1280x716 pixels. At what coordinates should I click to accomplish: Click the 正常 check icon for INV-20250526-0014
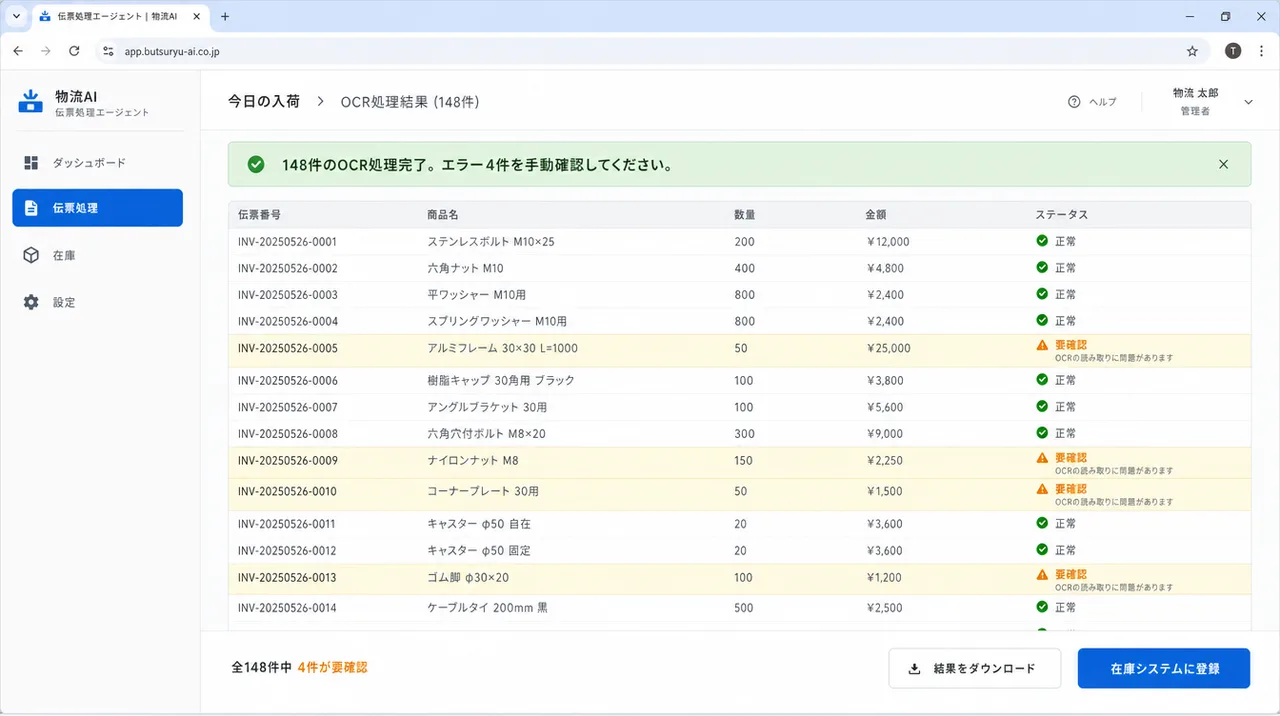click(1042, 606)
